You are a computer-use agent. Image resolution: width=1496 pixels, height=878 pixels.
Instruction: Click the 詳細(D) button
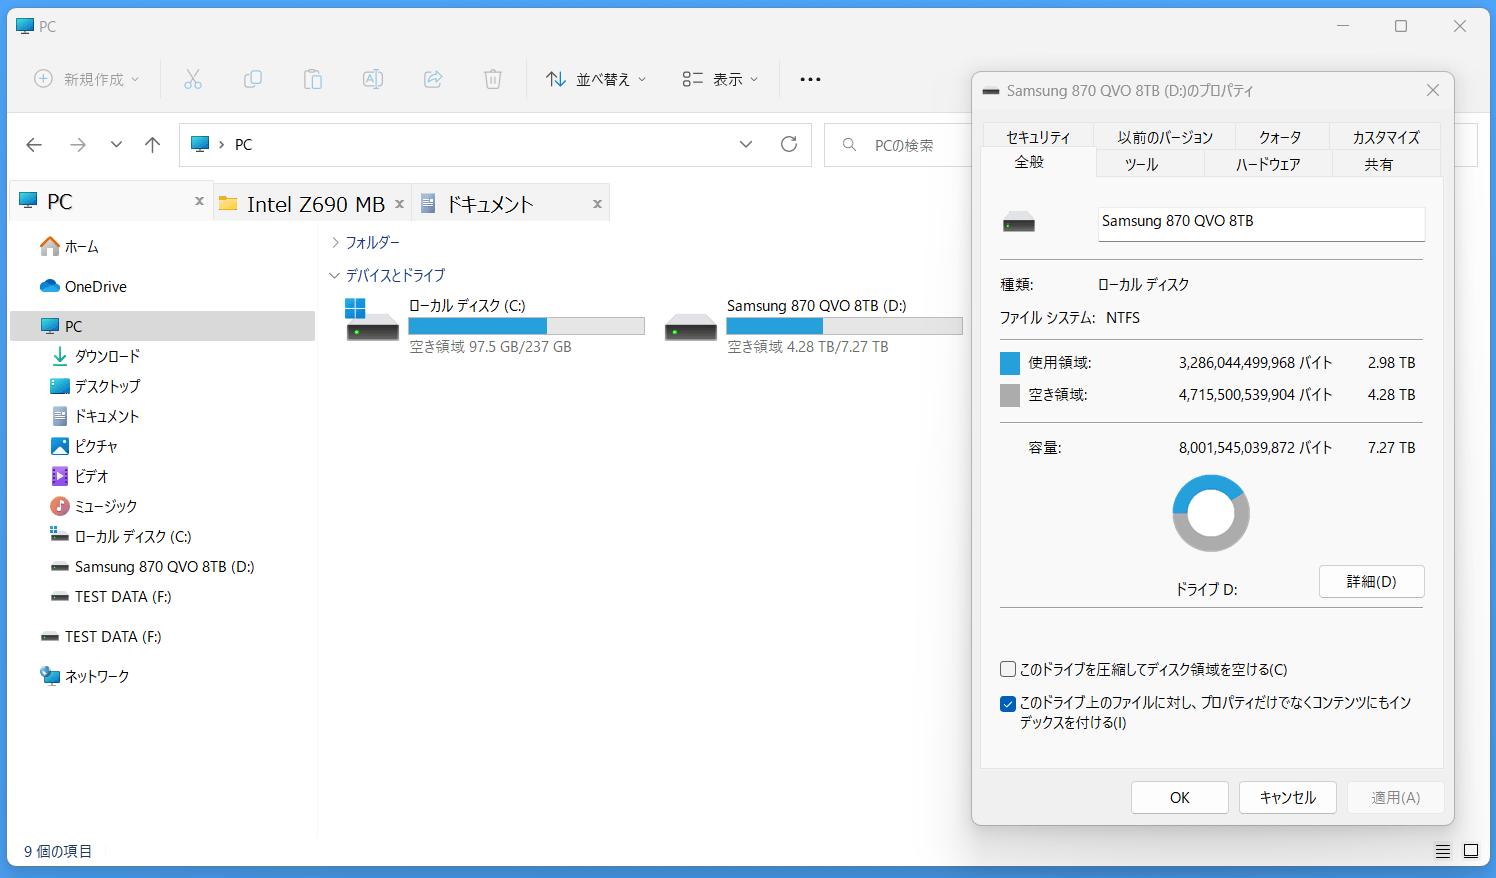click(1372, 581)
